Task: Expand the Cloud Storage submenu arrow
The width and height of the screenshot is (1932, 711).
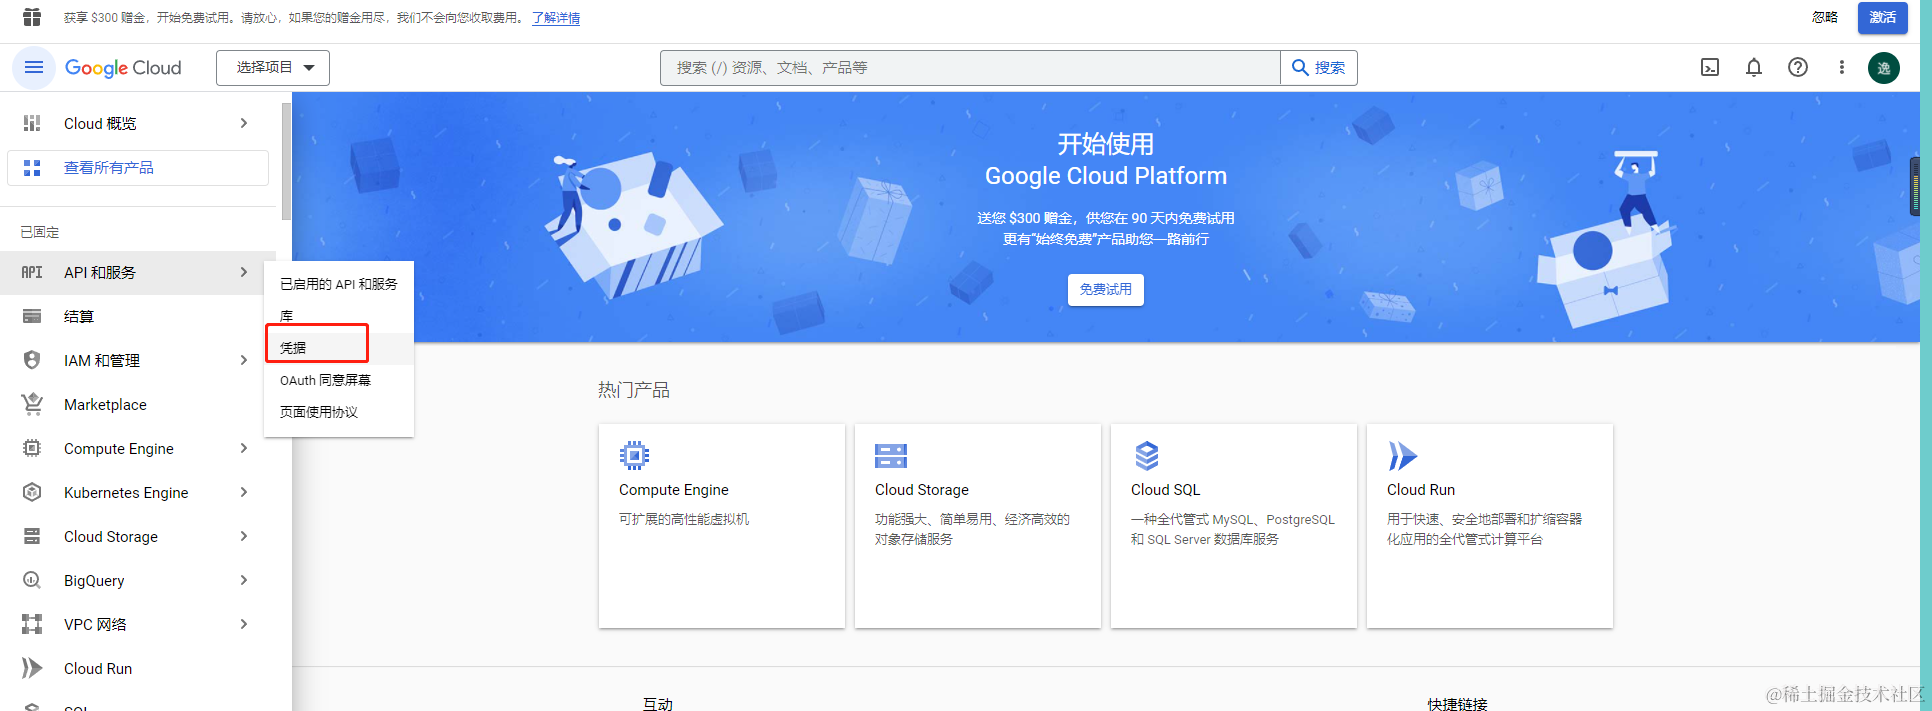Action: pos(243,536)
